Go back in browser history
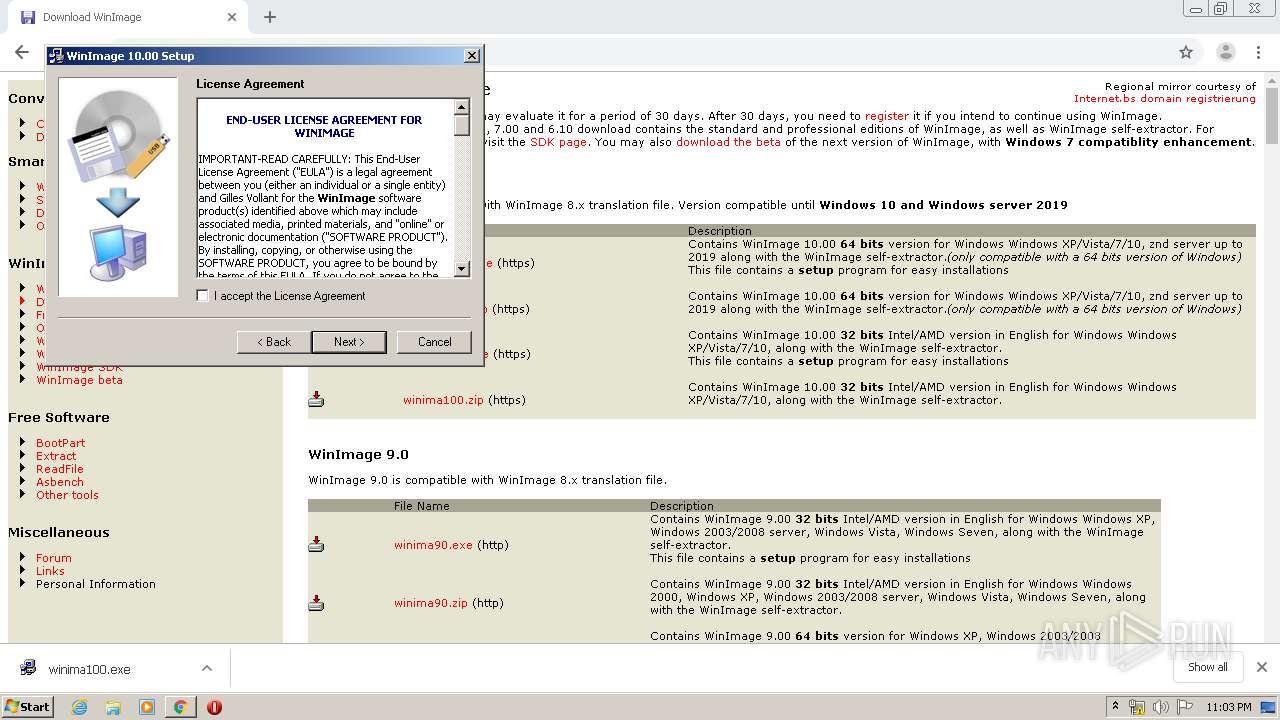Viewport: 1280px width, 720px height. click(22, 52)
